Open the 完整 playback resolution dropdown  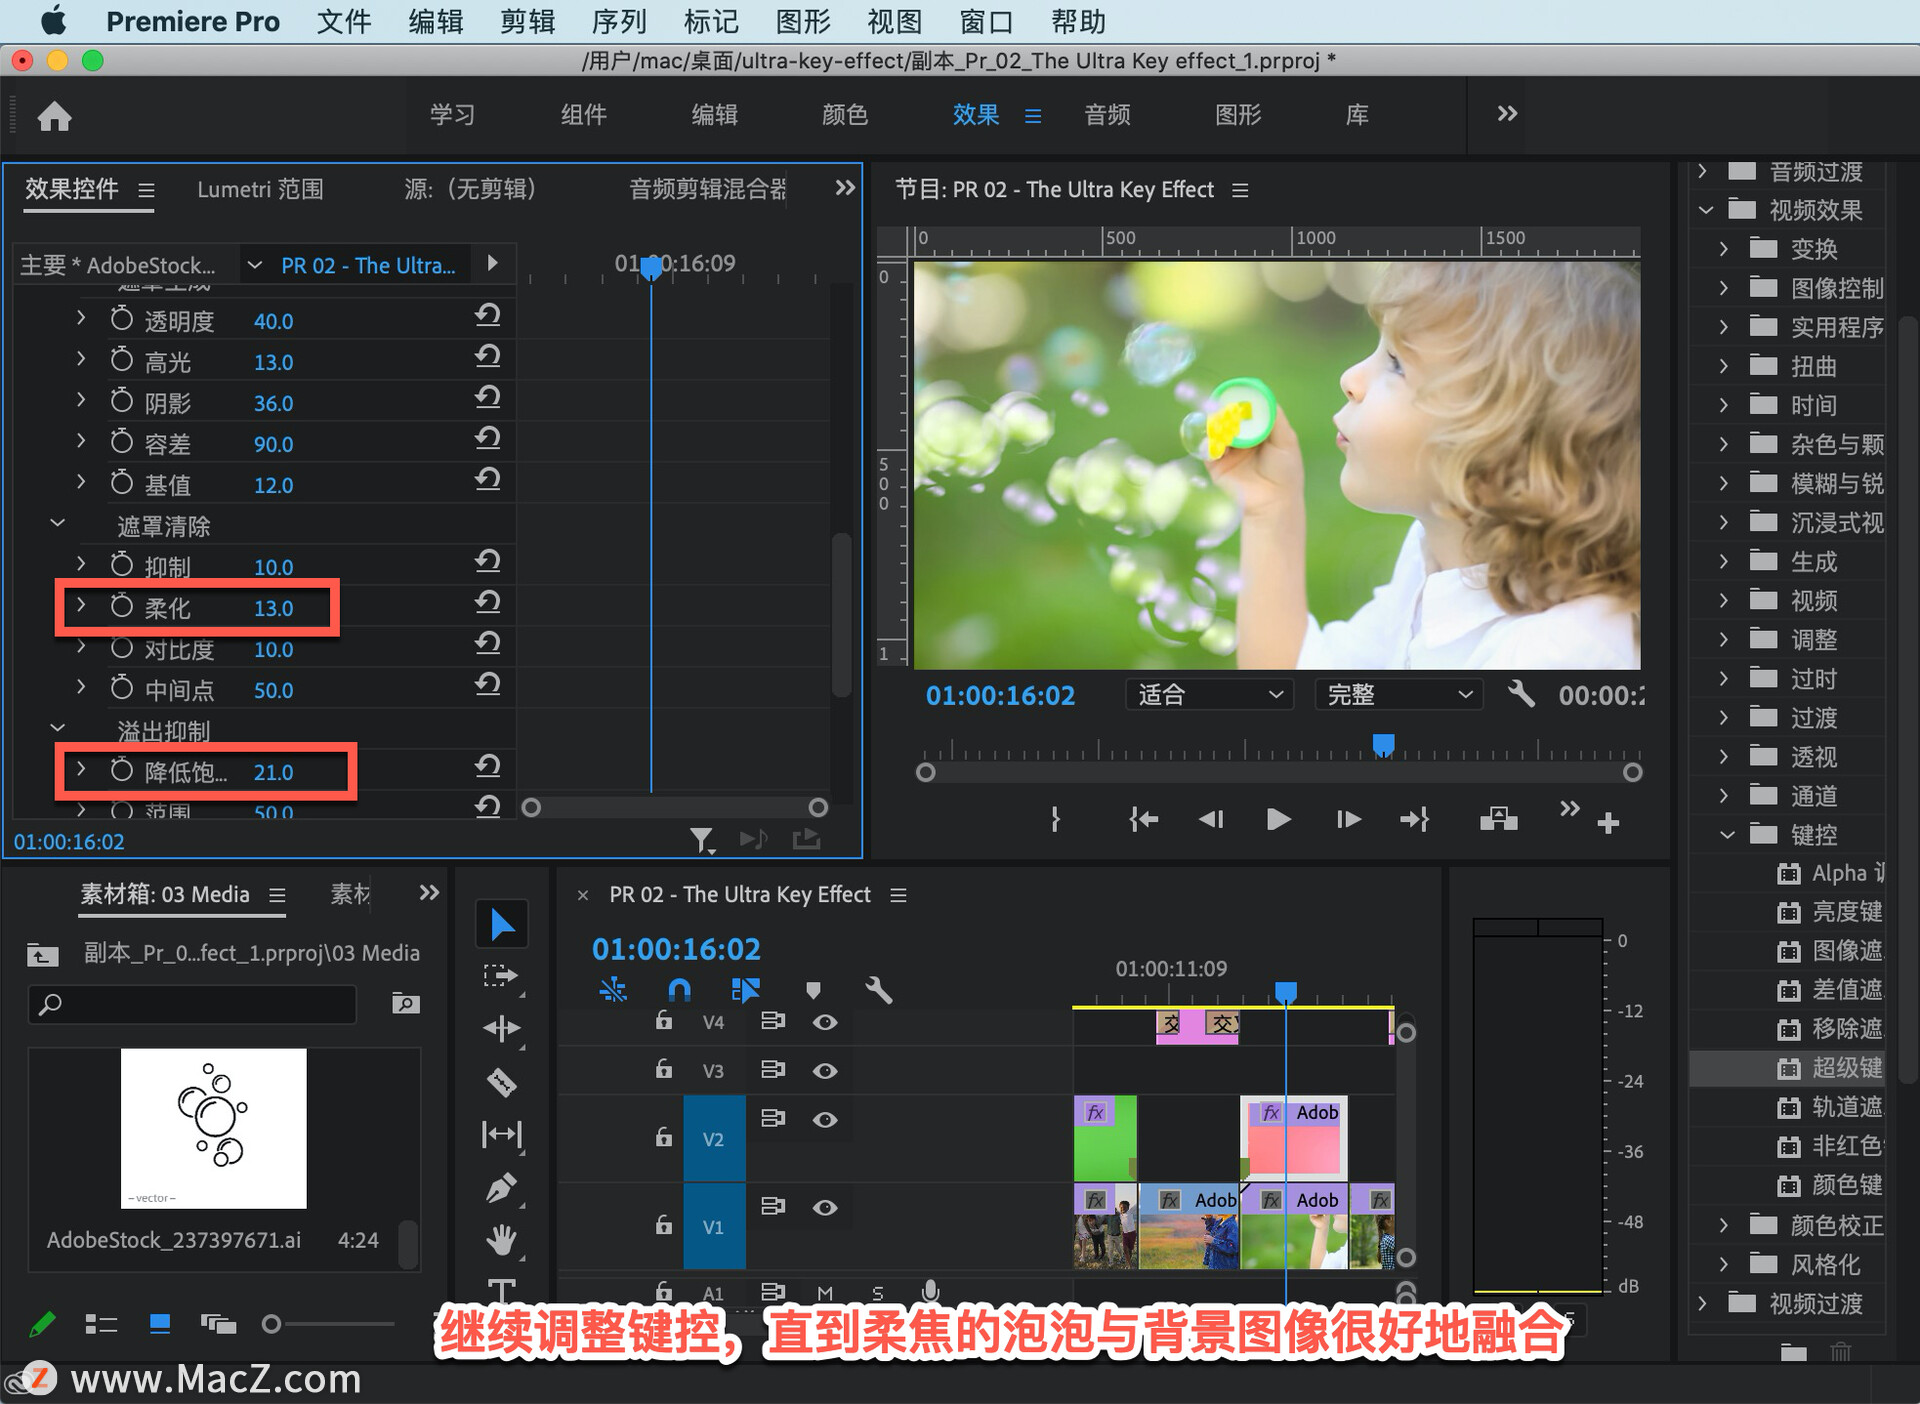(x=1398, y=694)
